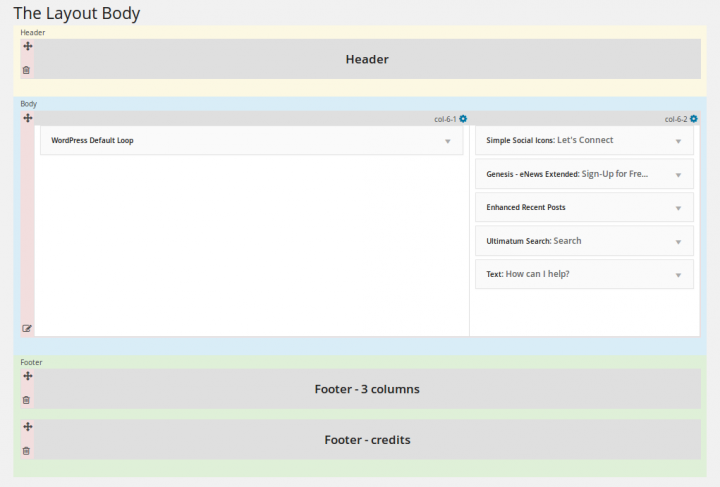The width and height of the screenshot is (720, 487).
Task: Open the col-6-2 gear settings
Action: 694,119
